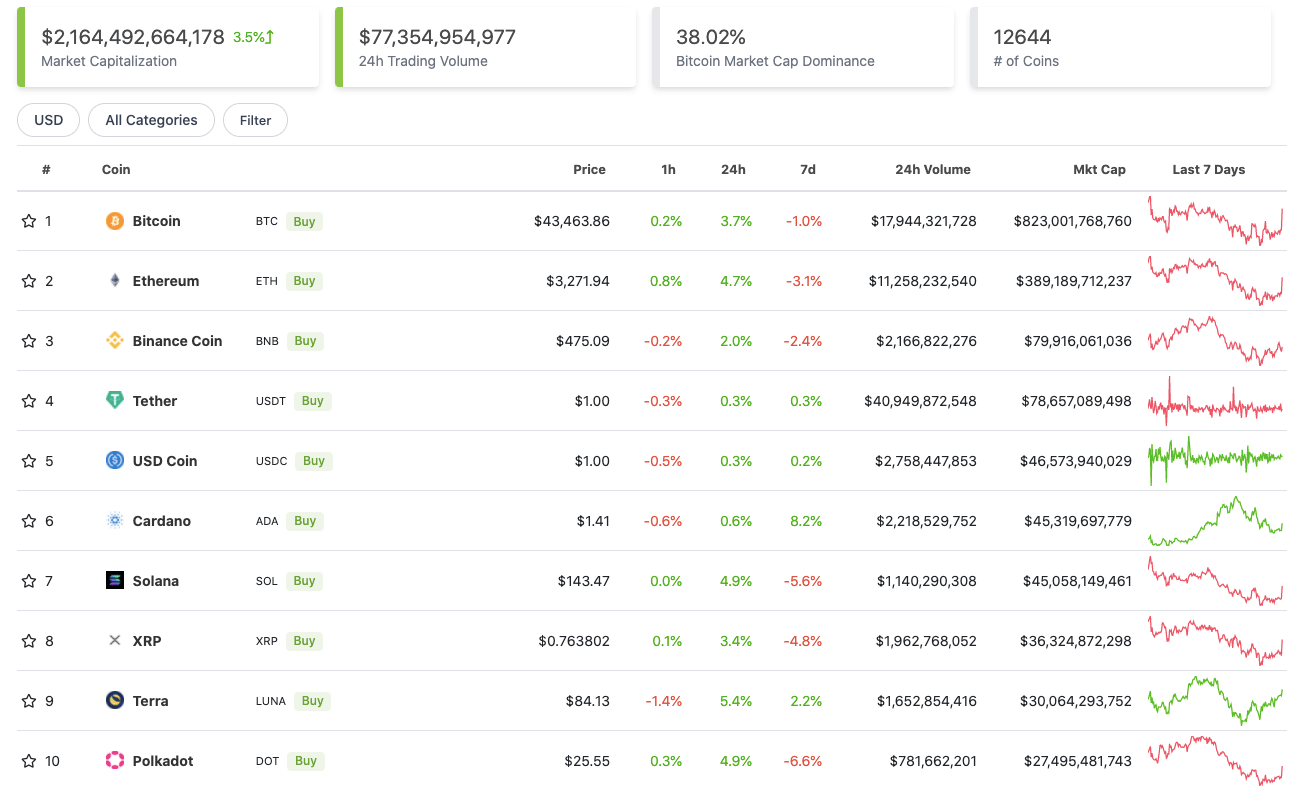1293x790 pixels.
Task: Toggle the favorite star for Tether
Action: [x=29, y=401]
